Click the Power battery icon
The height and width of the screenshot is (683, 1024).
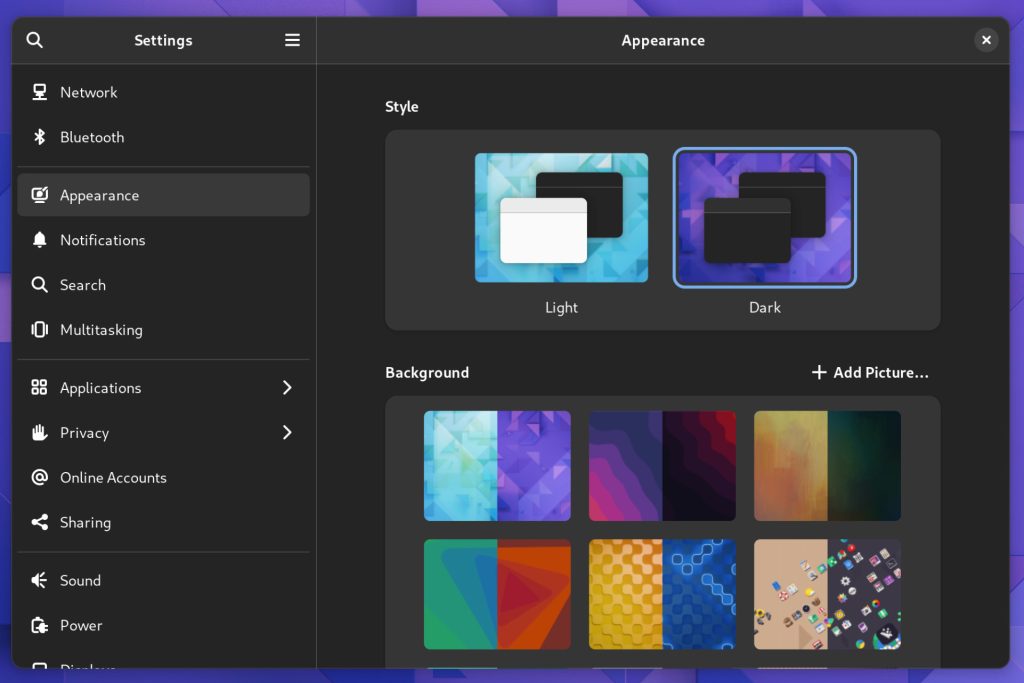(40, 625)
